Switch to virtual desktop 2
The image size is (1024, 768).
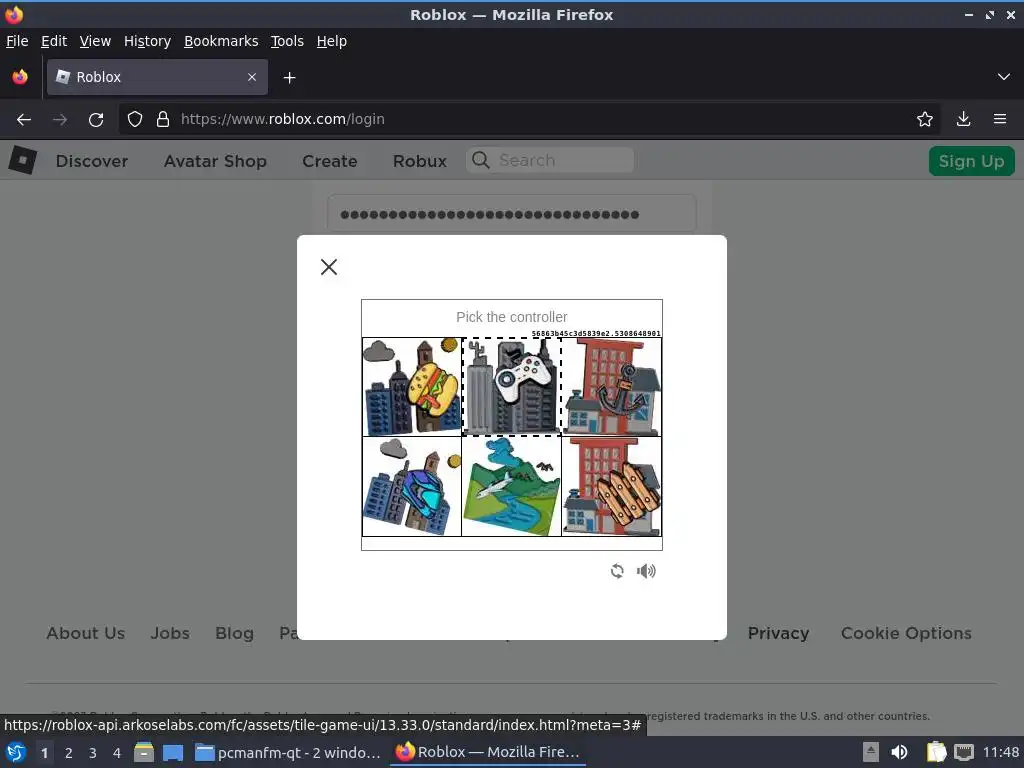coord(69,752)
